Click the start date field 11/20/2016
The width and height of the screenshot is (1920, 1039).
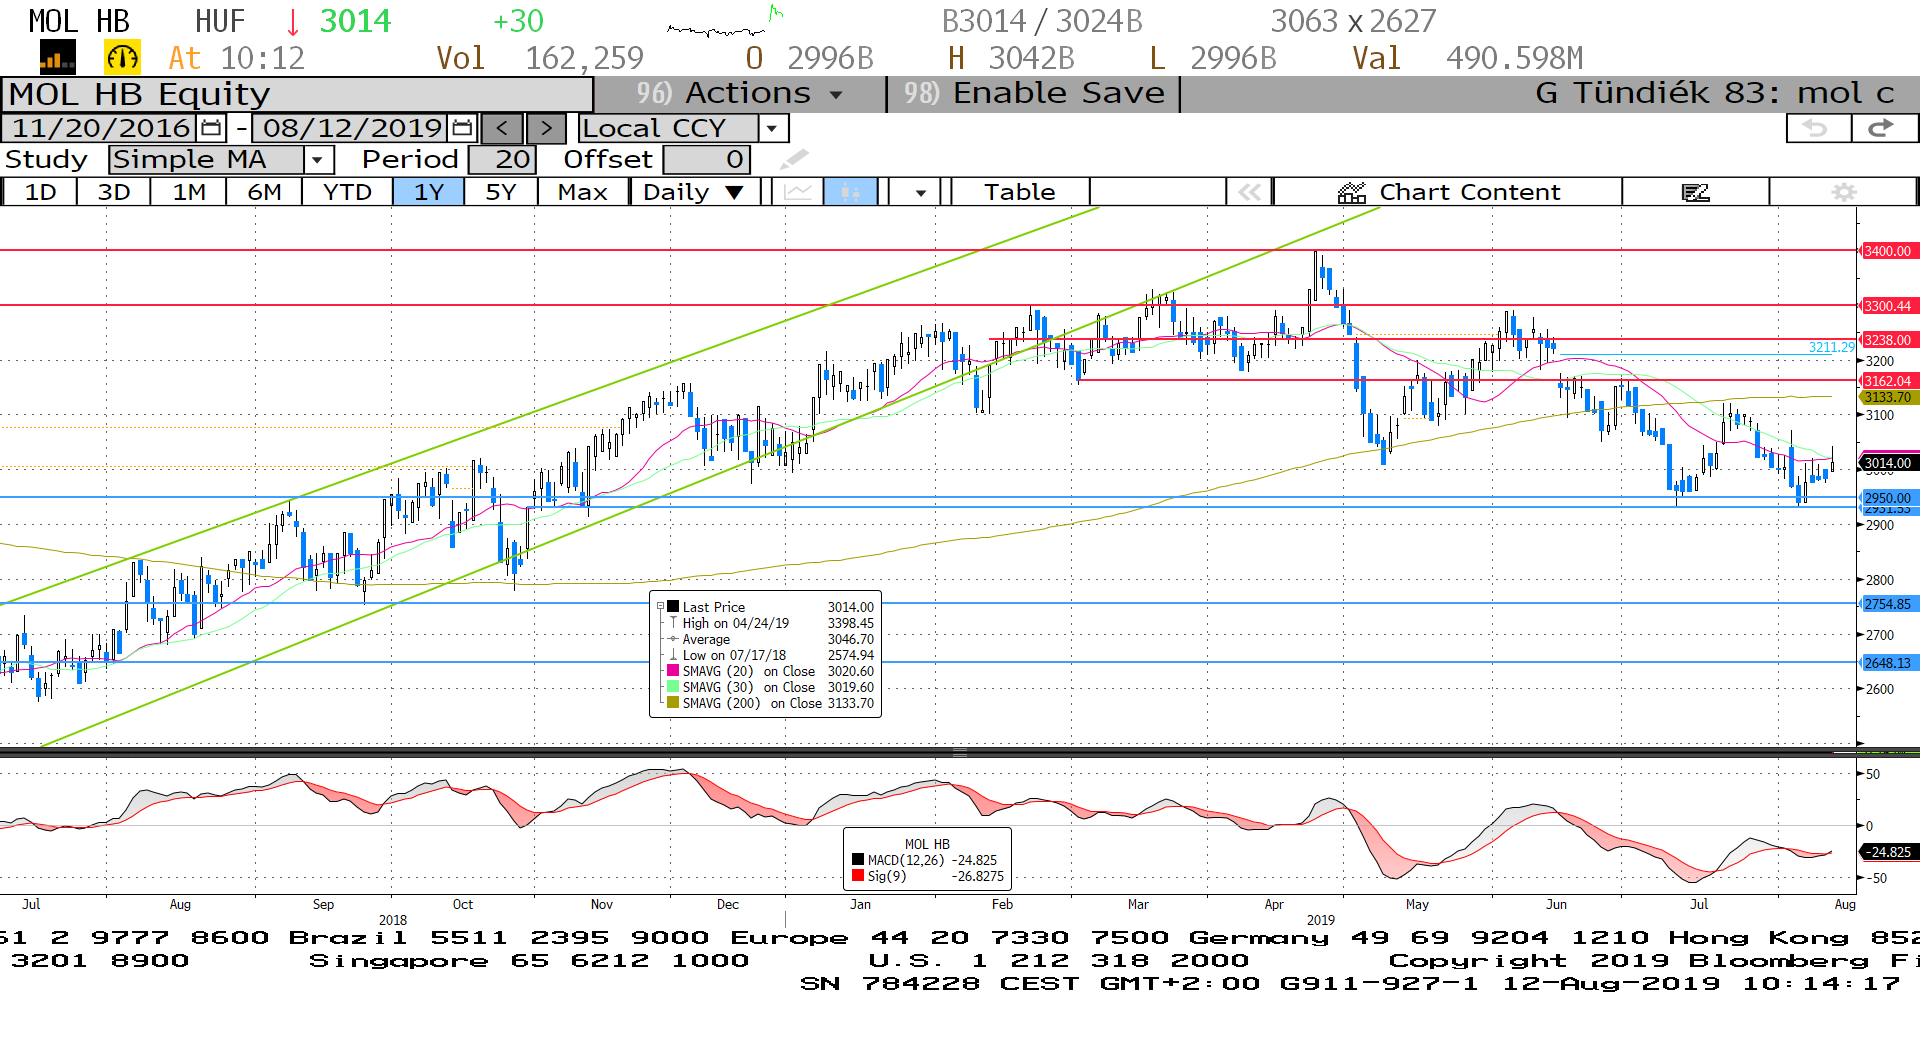101,128
